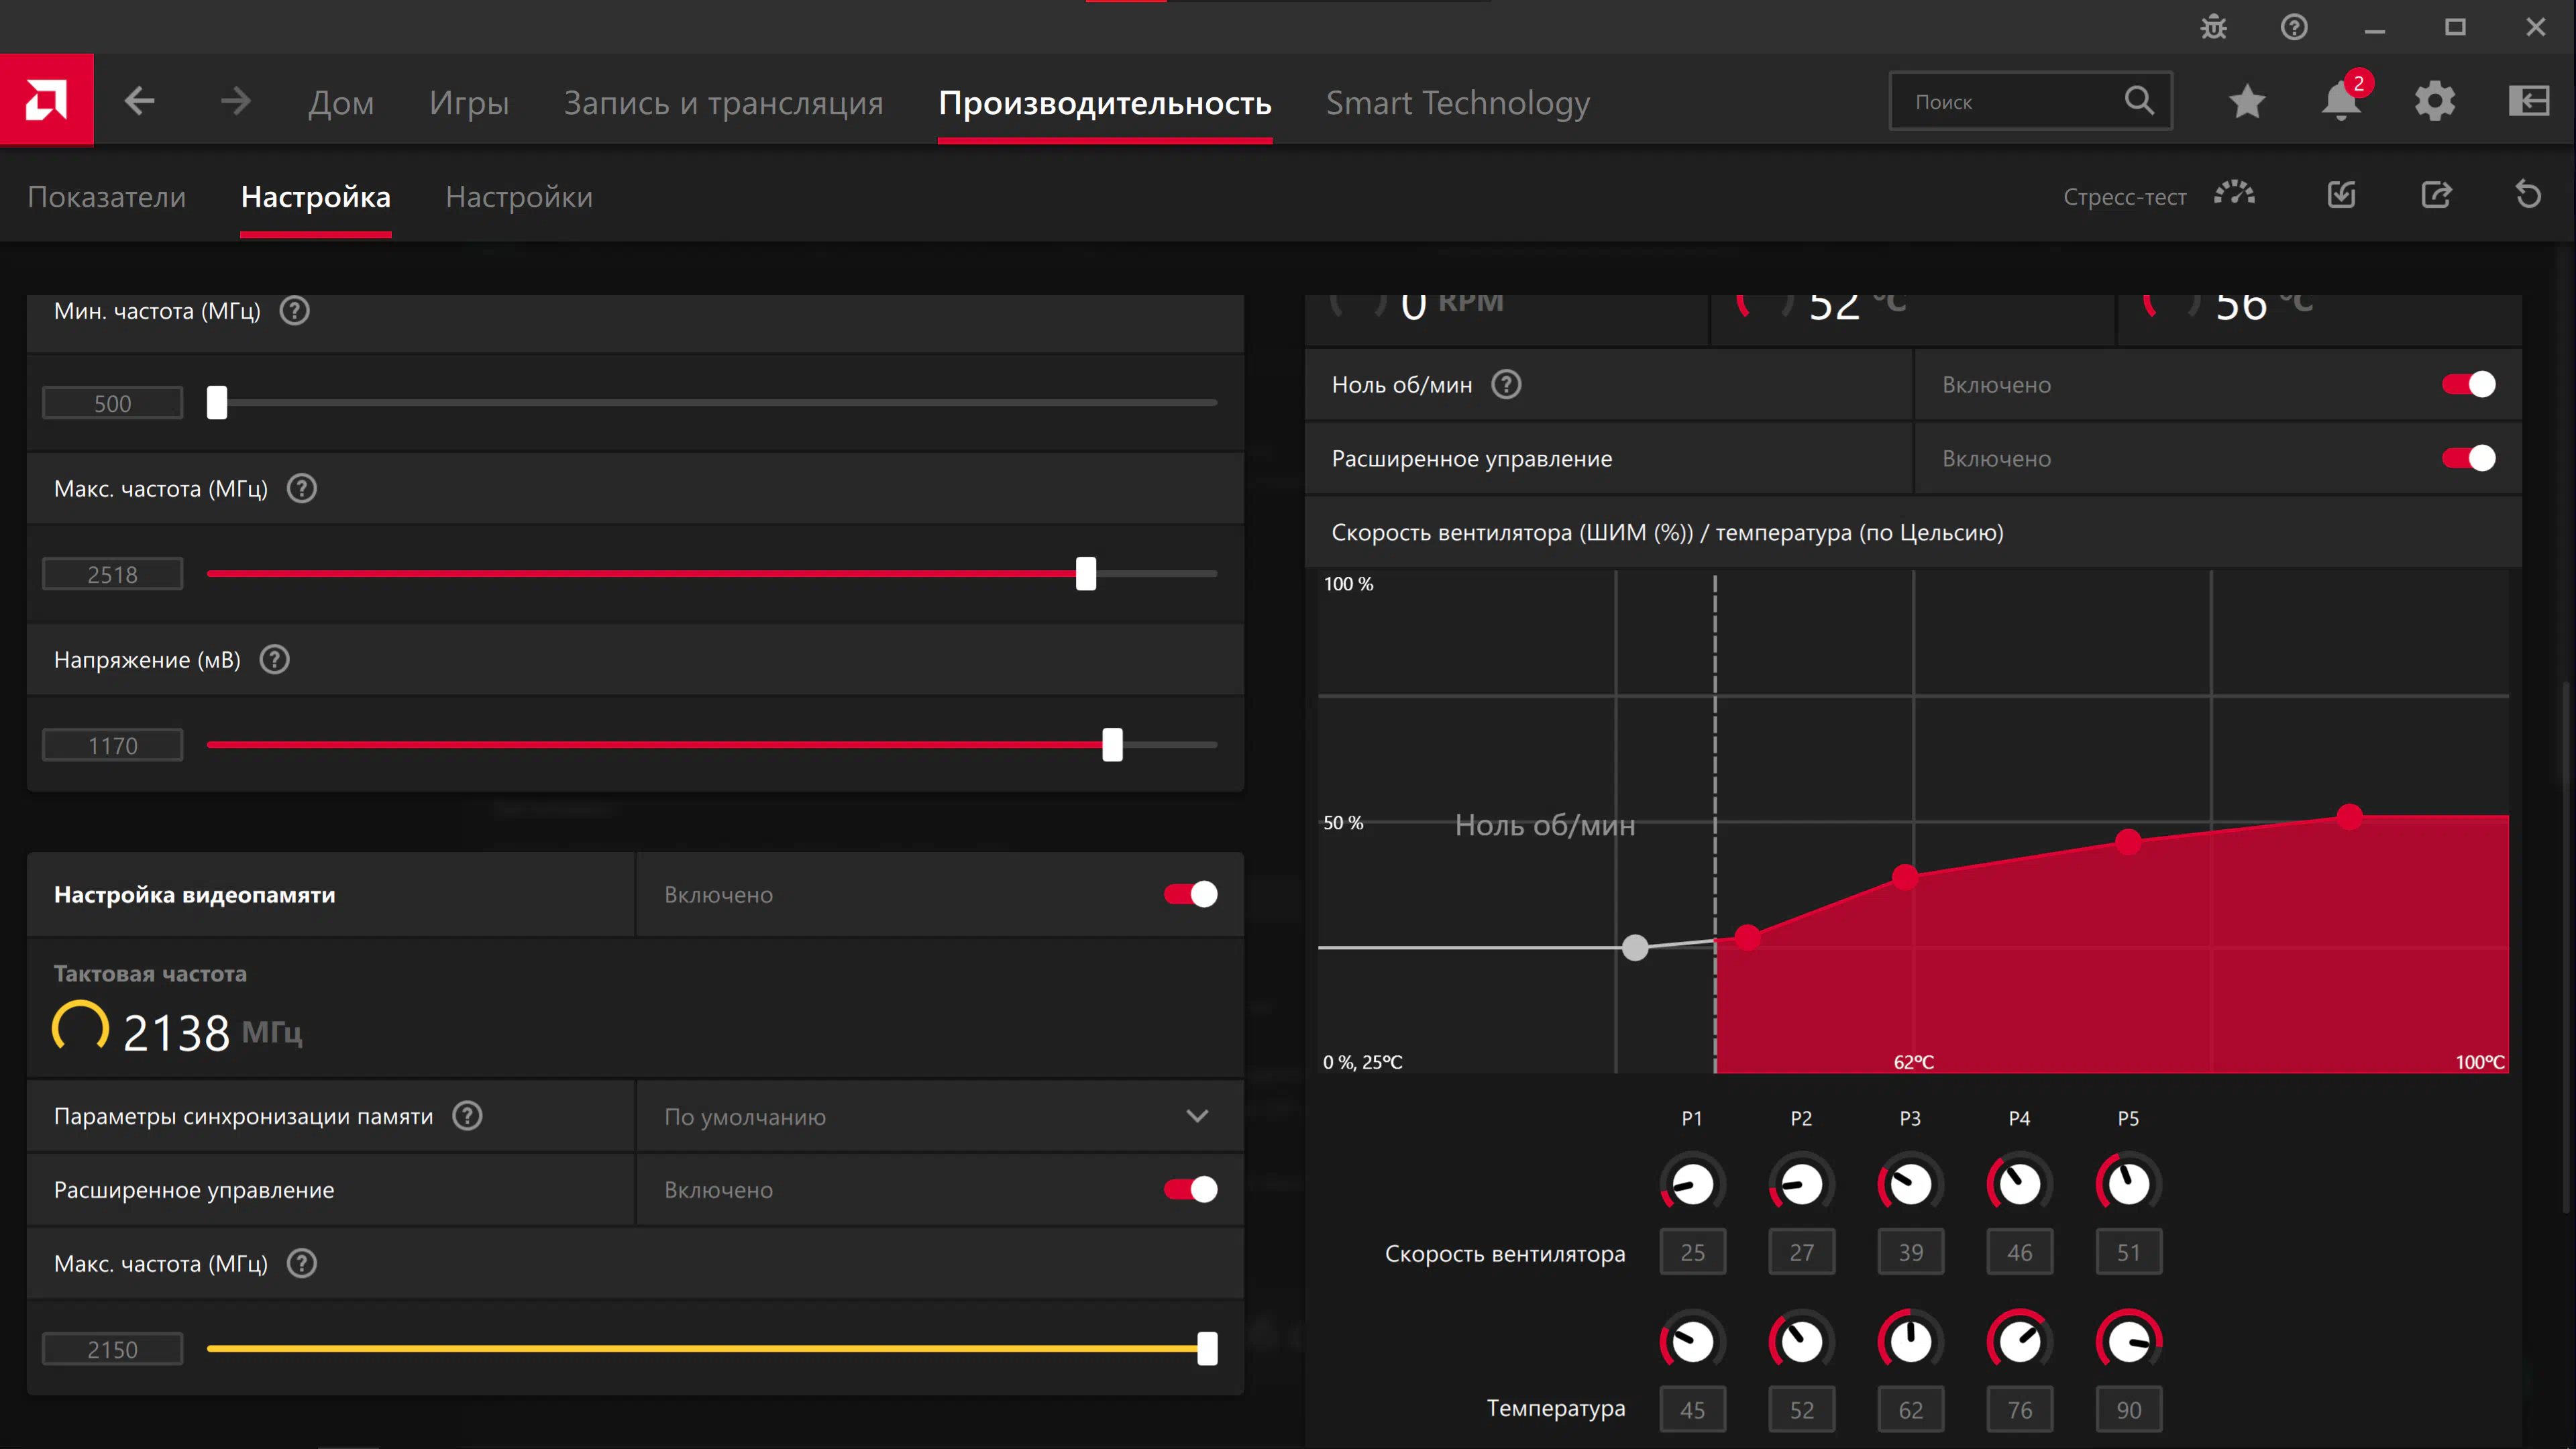Click the reset undo arrow icon
Screen dimensions: 2576x1449
pos(2529,194)
